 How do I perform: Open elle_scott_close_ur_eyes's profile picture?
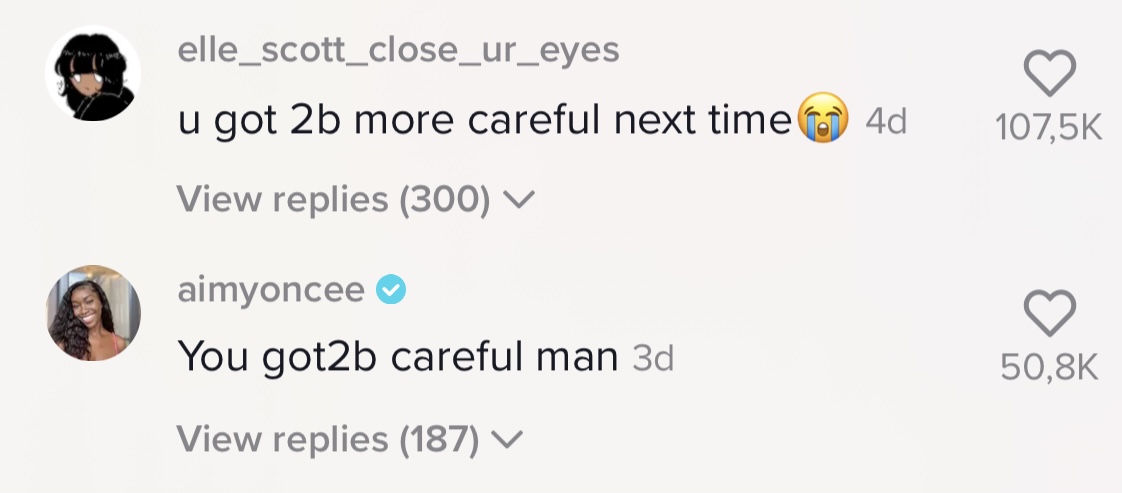pos(94,74)
